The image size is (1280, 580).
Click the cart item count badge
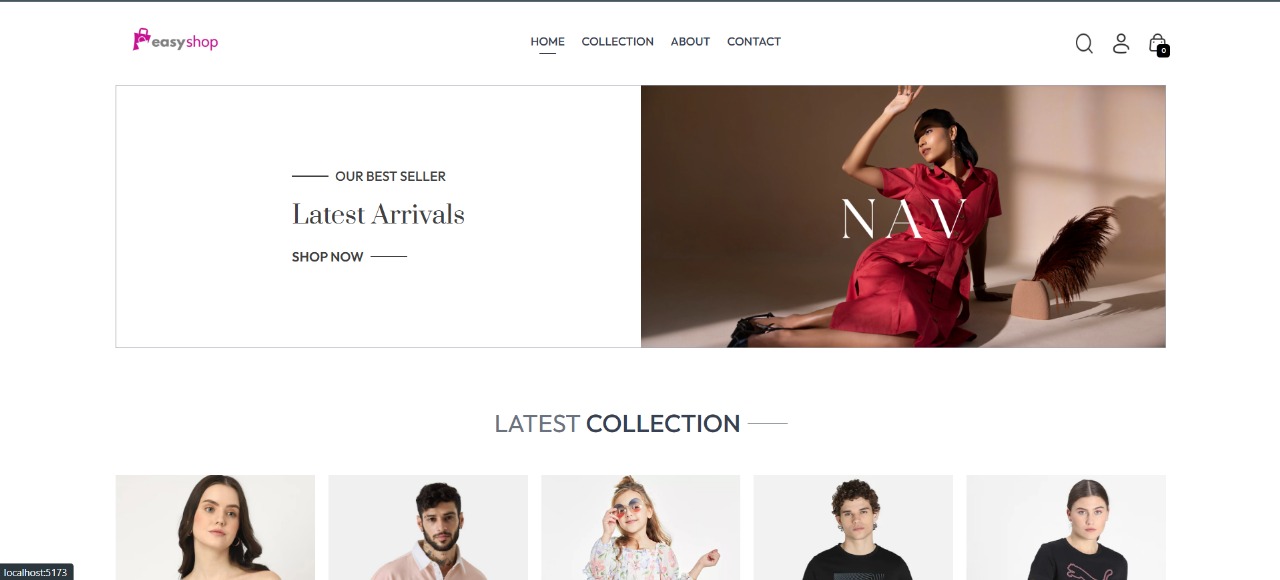pos(1163,51)
